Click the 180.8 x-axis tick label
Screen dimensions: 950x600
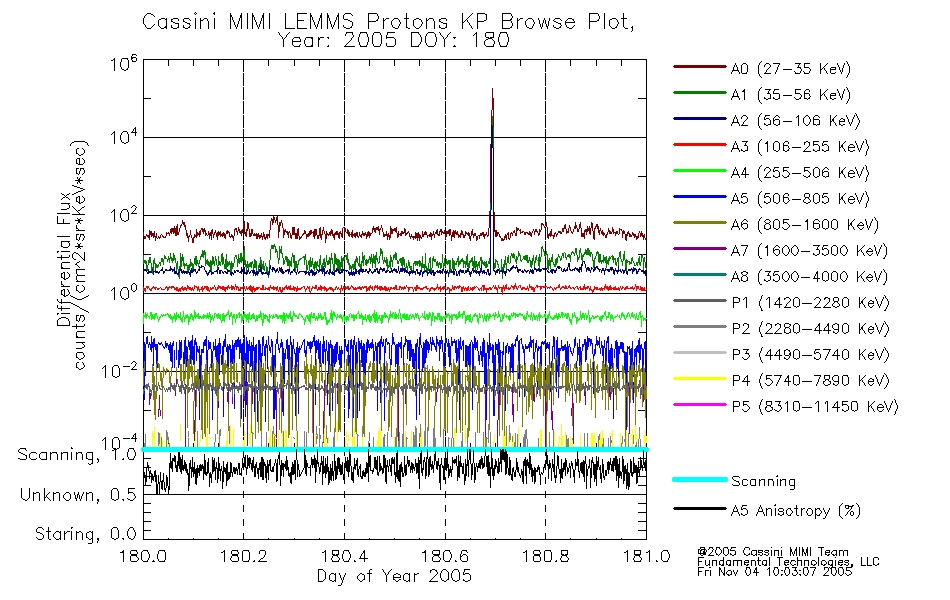click(x=545, y=556)
